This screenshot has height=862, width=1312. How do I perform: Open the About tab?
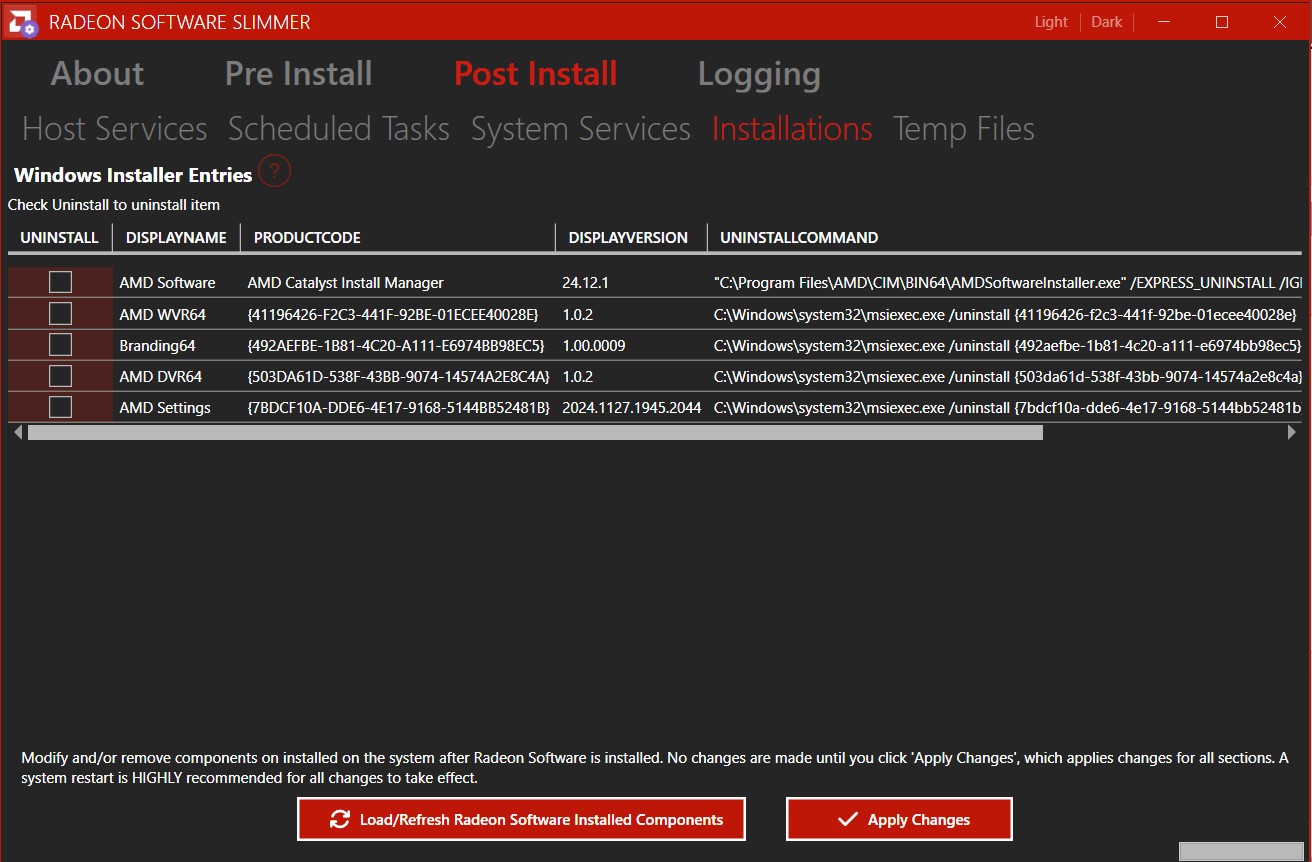pyautogui.click(x=97, y=73)
